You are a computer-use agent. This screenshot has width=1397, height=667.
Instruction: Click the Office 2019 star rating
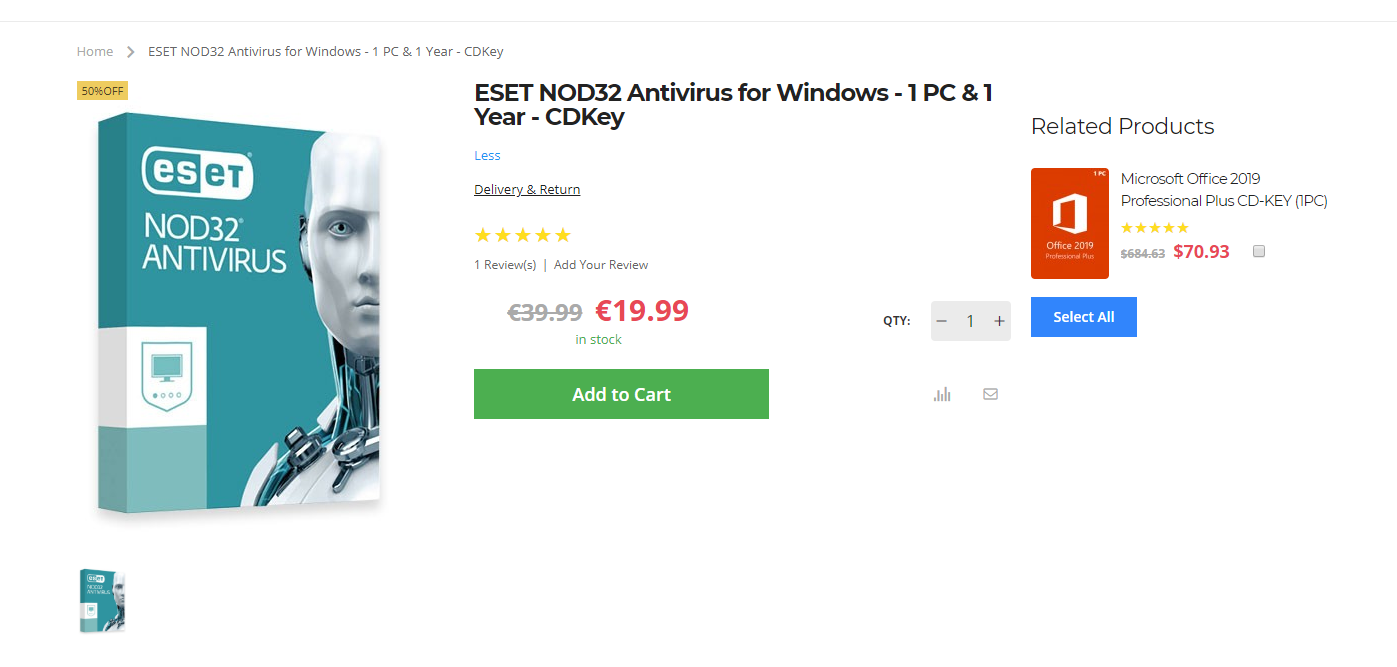click(x=1155, y=228)
